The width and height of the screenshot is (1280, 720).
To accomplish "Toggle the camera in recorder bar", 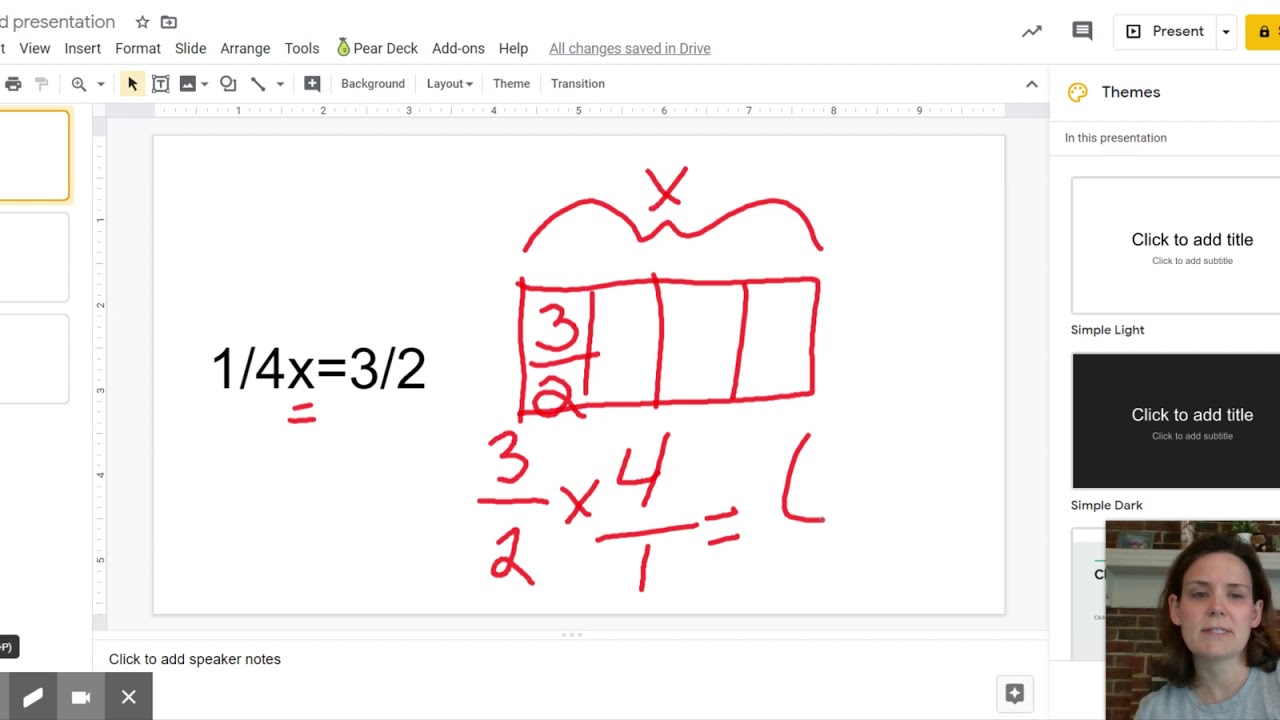I will [x=81, y=697].
